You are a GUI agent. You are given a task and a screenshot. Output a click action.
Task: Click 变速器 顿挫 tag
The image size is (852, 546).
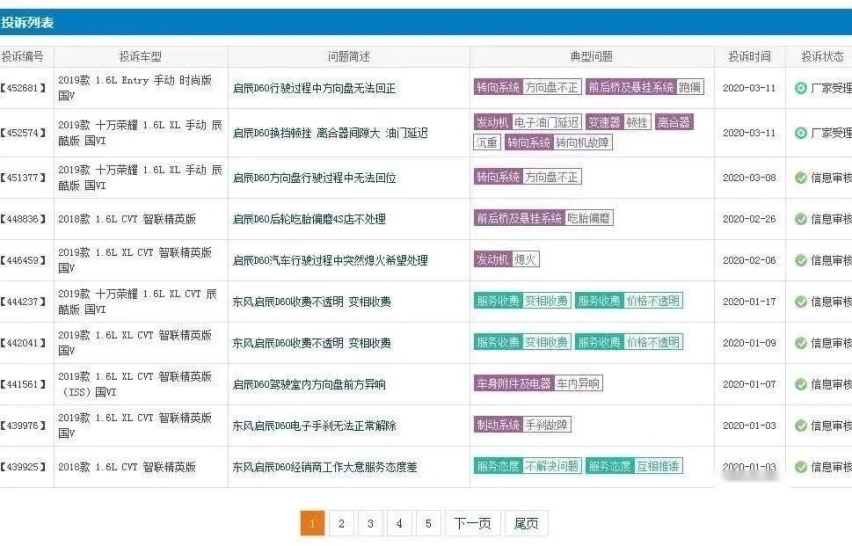[x=618, y=122]
